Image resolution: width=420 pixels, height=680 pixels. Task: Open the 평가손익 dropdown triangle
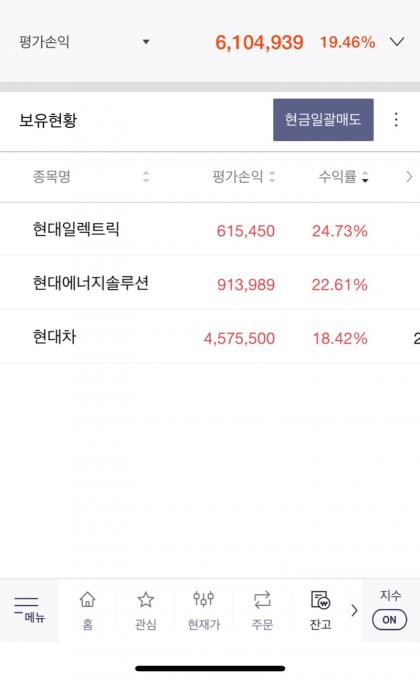tap(146, 42)
